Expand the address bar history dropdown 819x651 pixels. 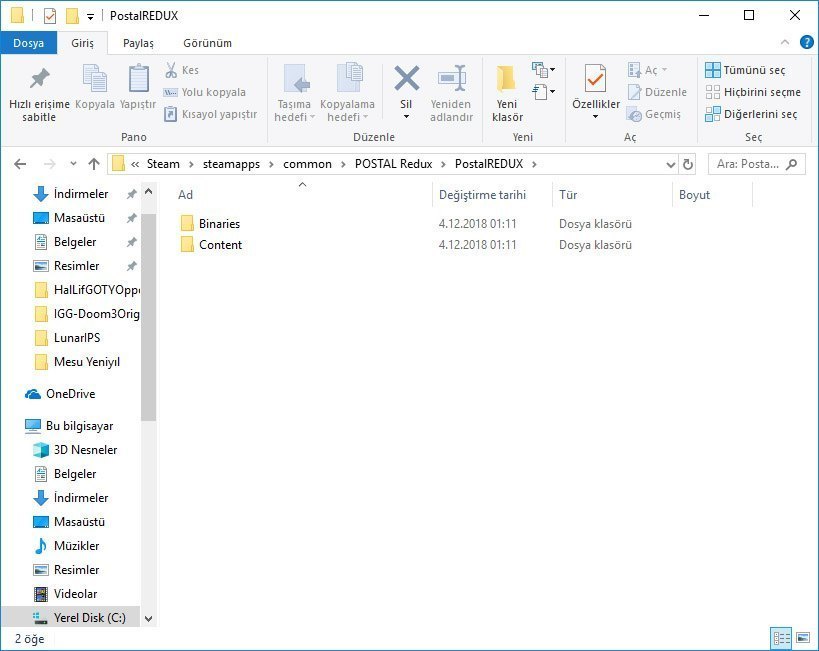[671, 165]
